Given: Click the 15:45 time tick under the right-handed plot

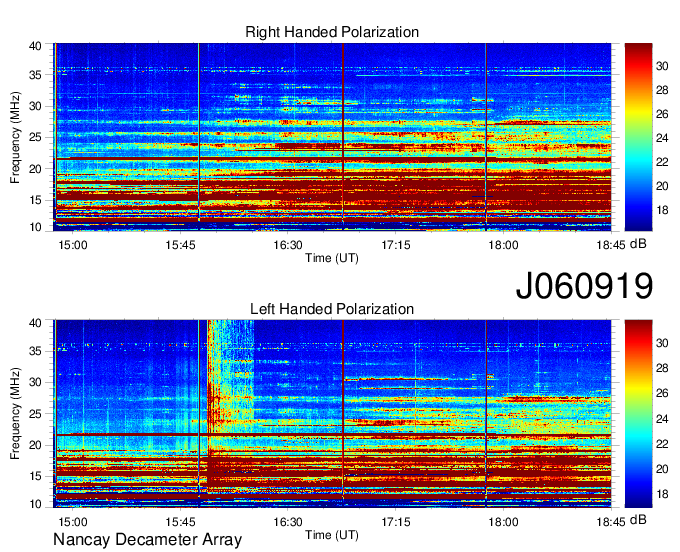Looking at the screenshot, I should 180,245.
